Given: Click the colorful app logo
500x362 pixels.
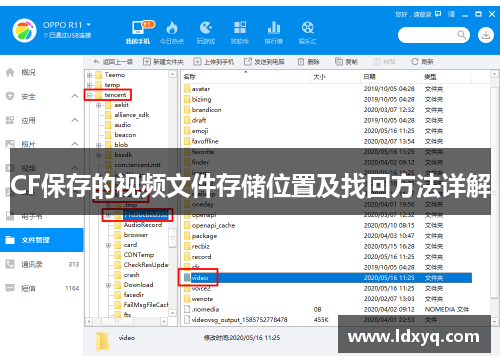Looking at the screenshot, I should click(24, 31).
